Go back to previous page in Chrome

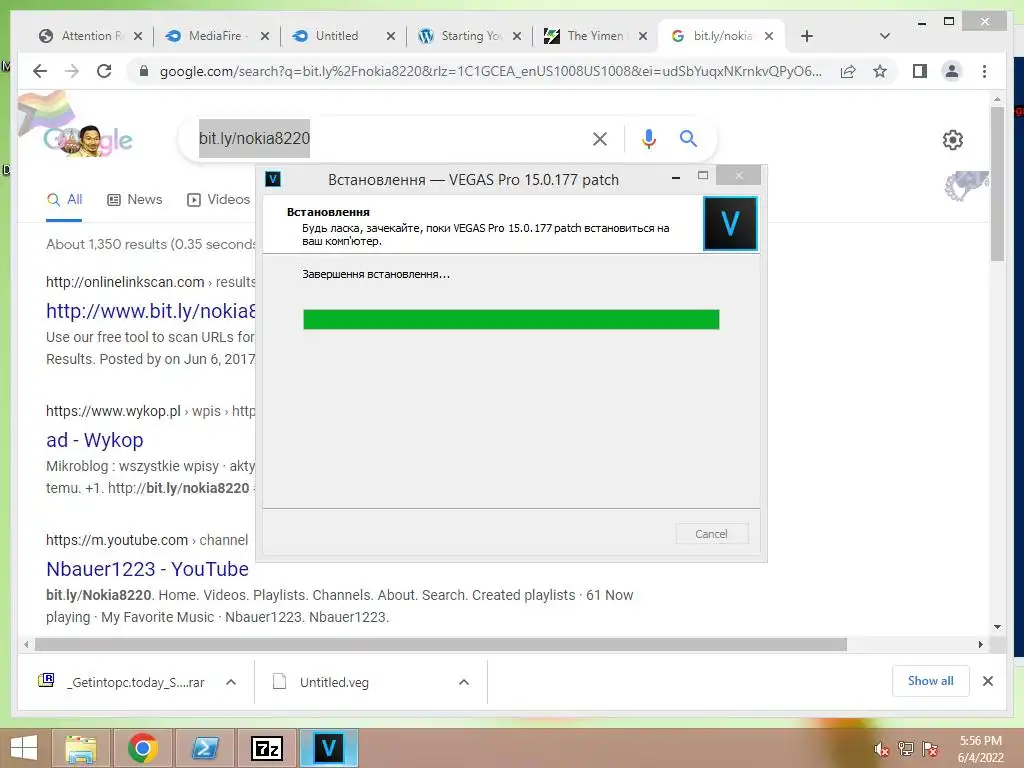[x=40, y=71]
